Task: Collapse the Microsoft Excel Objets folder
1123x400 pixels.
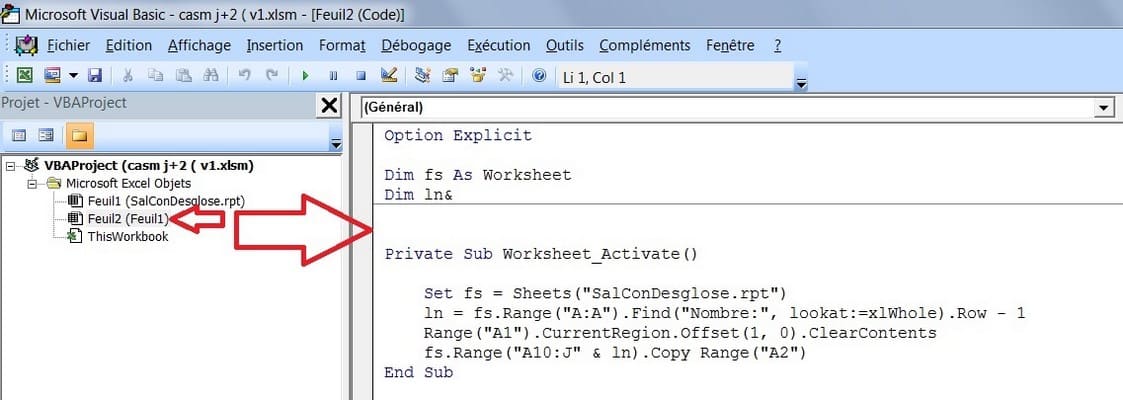Action: pyautogui.click(x=32, y=184)
